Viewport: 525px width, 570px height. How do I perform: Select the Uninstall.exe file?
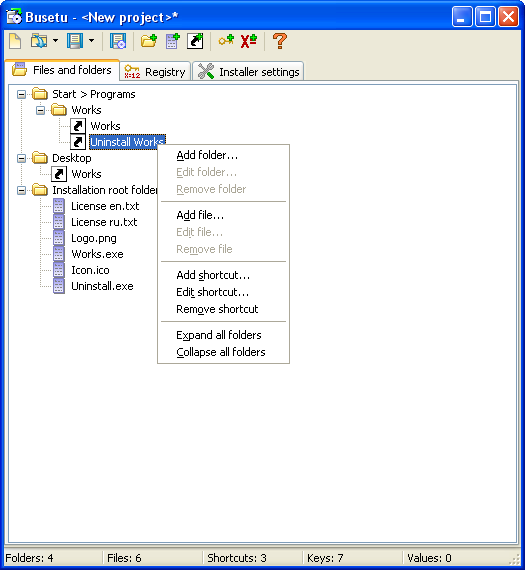102,286
